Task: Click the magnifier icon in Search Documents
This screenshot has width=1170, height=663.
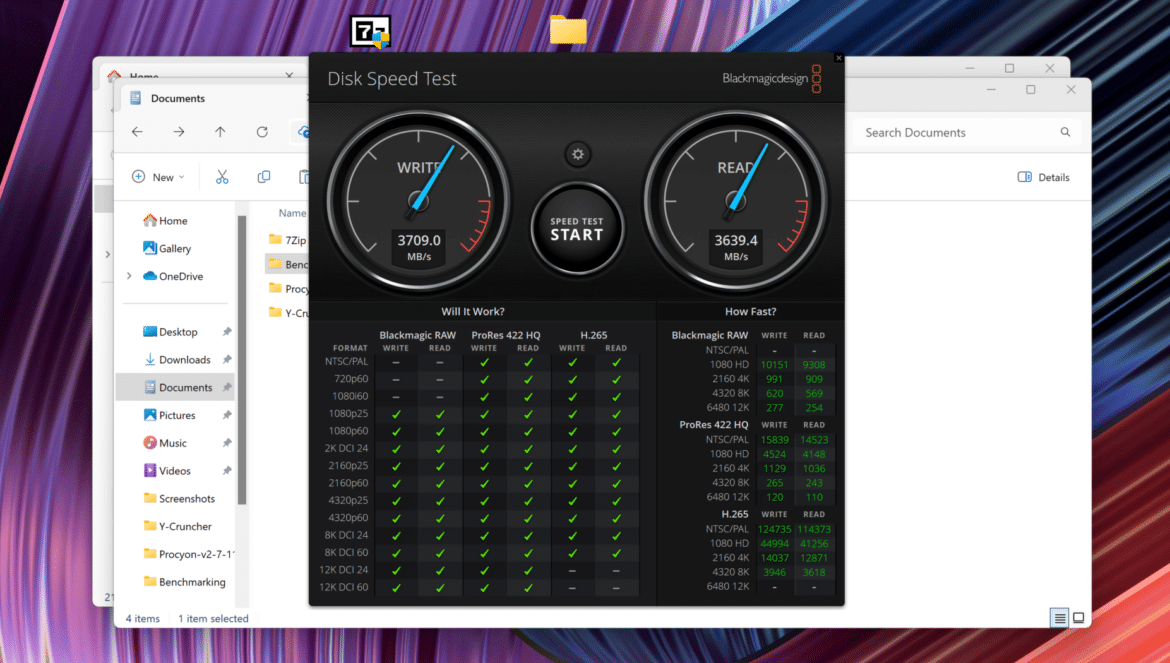Action: pyautogui.click(x=1066, y=132)
